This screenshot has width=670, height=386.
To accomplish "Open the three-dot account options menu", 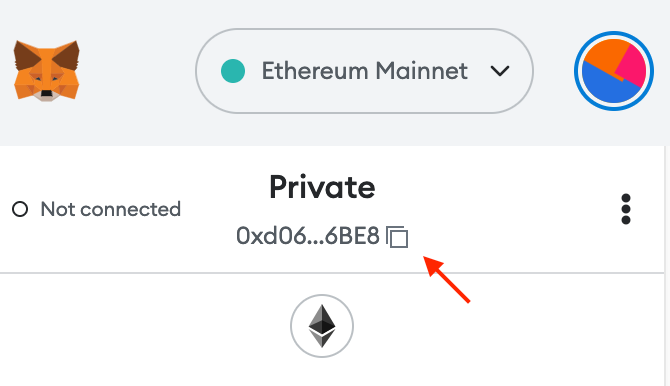I will click(x=626, y=209).
